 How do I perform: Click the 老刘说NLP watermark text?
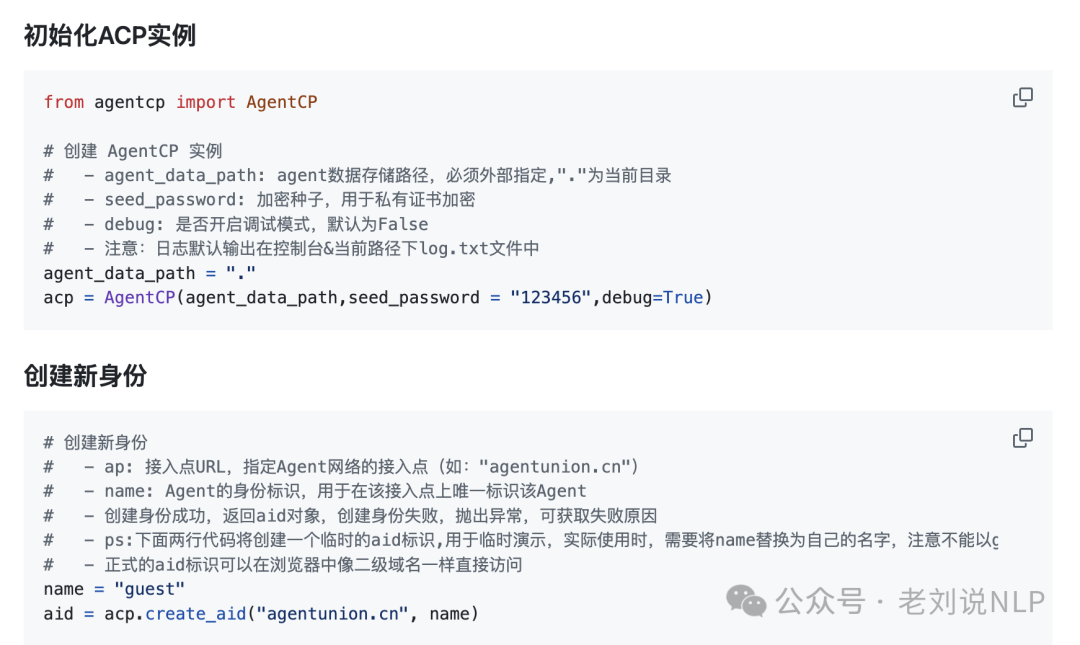click(x=971, y=602)
